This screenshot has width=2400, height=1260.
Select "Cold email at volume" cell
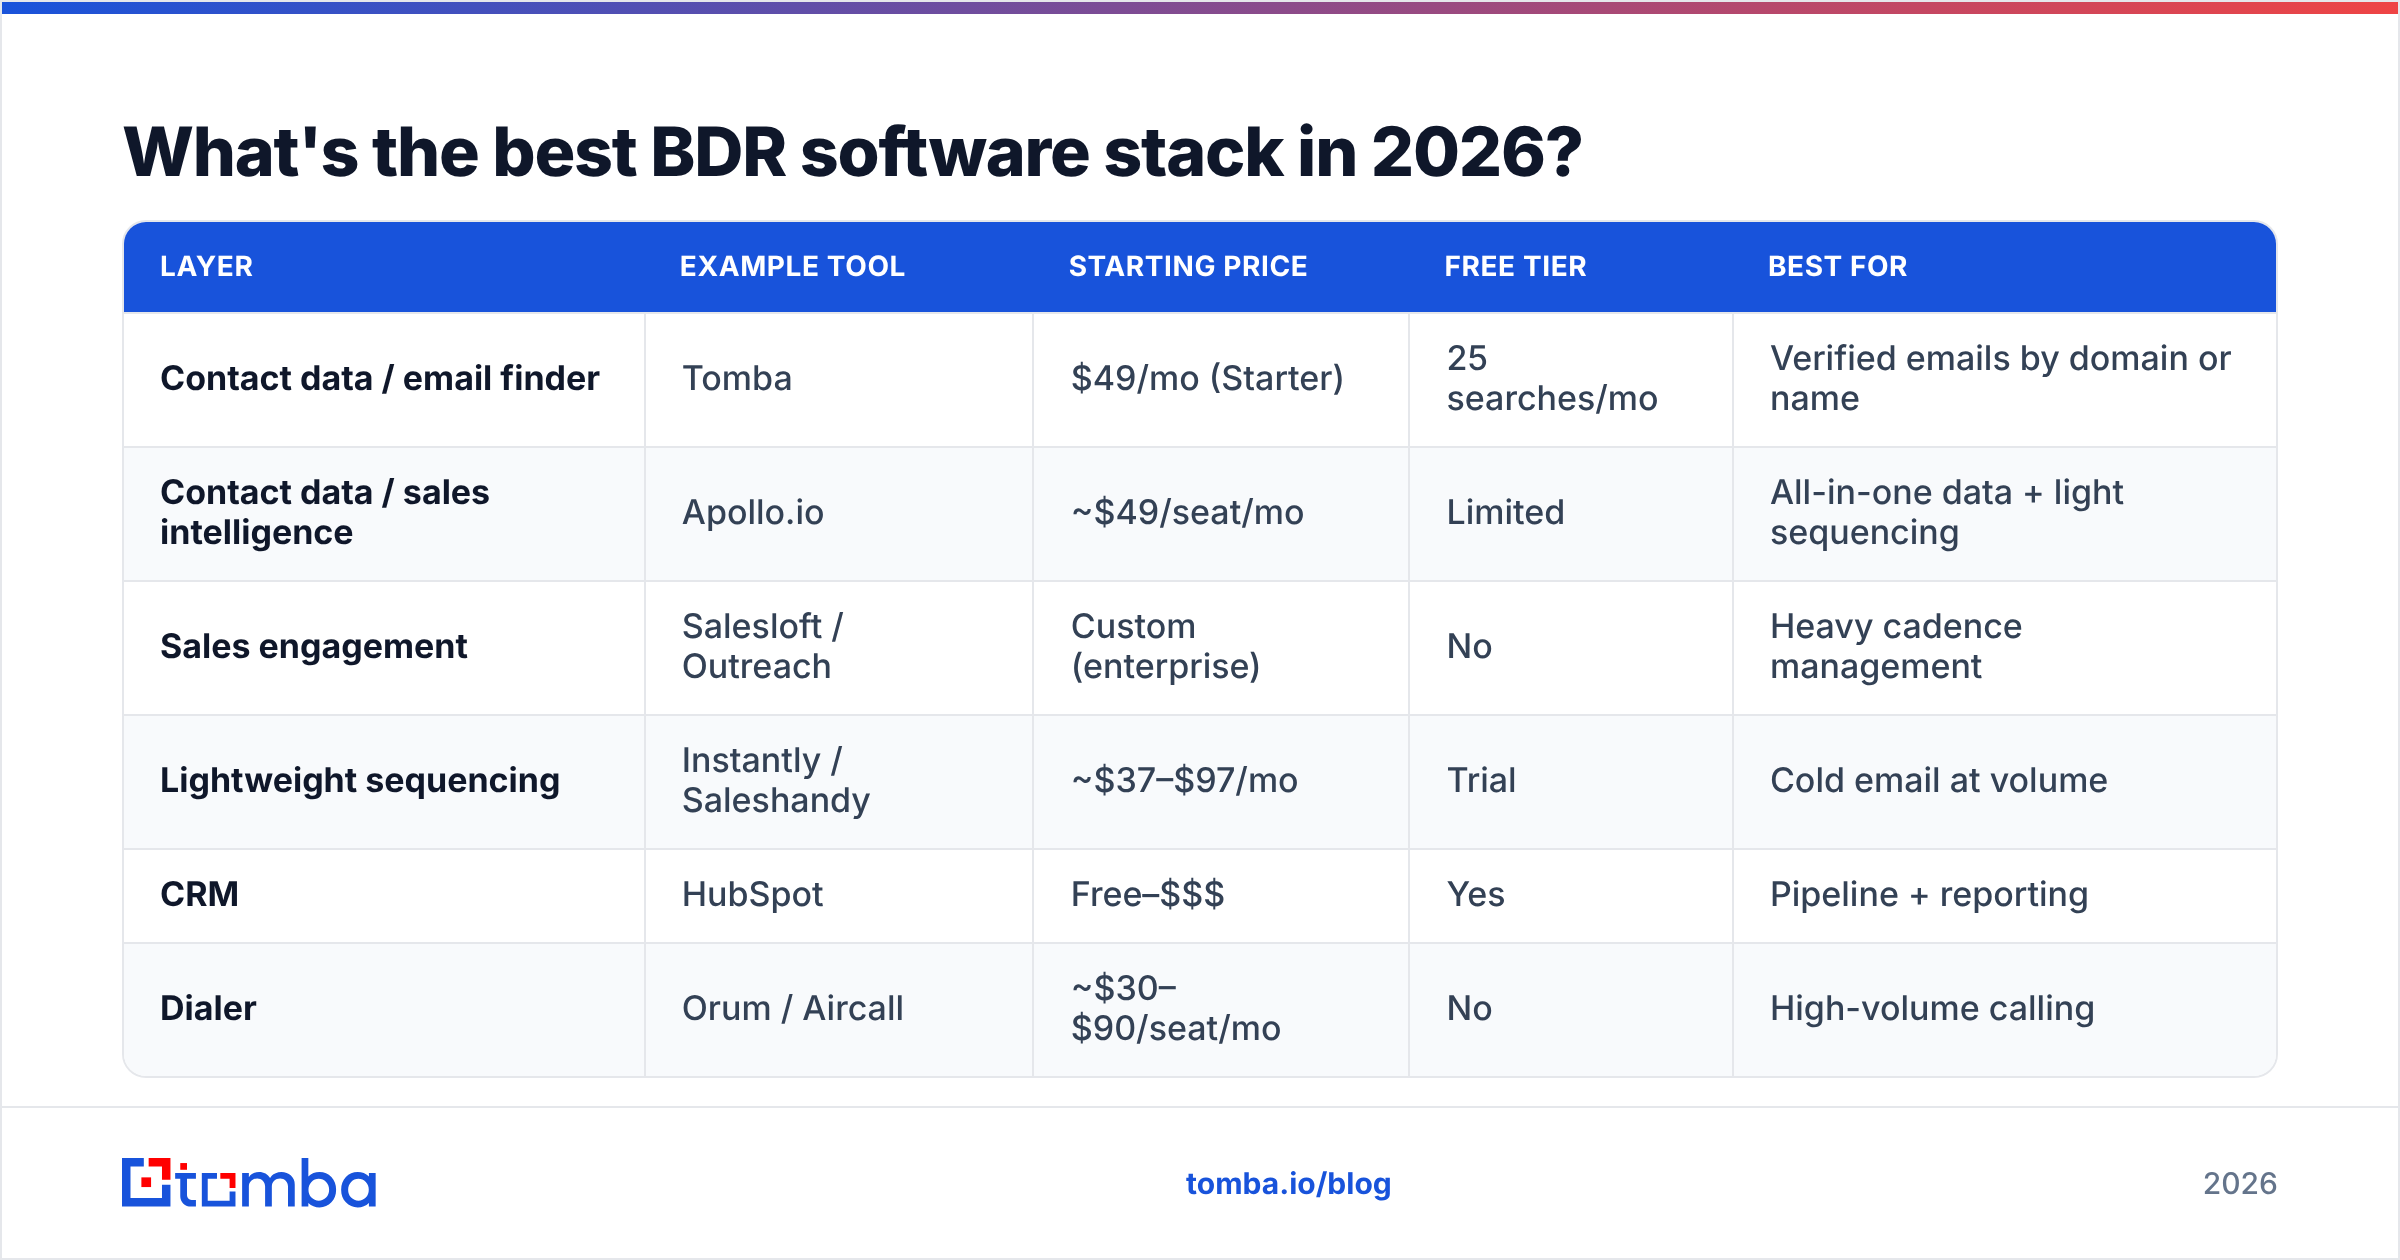point(2005,781)
